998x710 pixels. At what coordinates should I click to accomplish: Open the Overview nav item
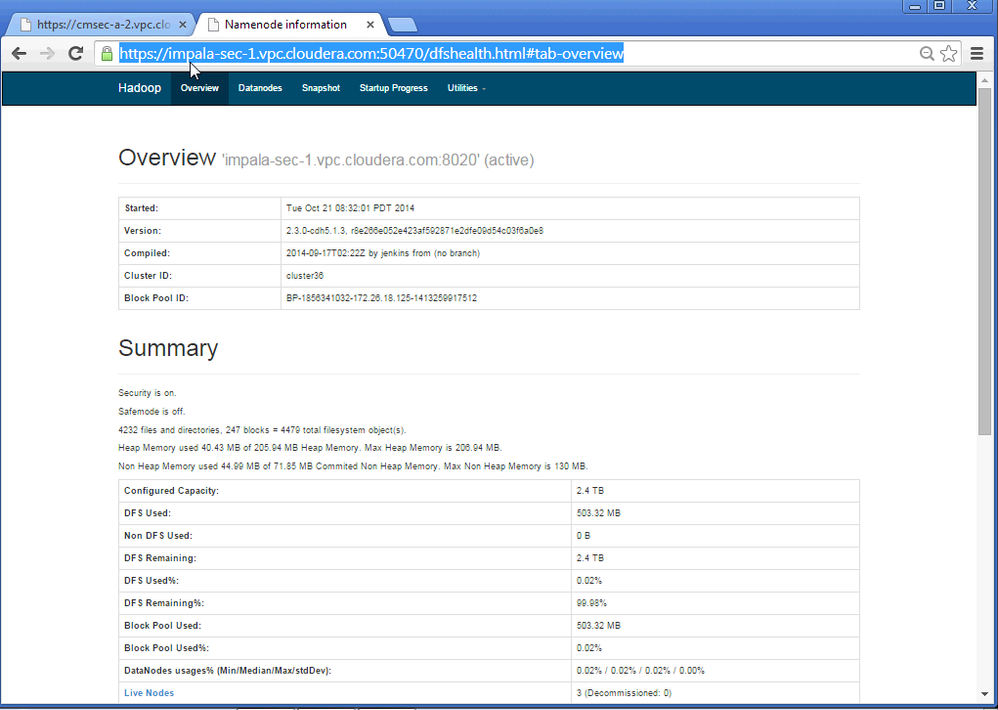(x=199, y=88)
